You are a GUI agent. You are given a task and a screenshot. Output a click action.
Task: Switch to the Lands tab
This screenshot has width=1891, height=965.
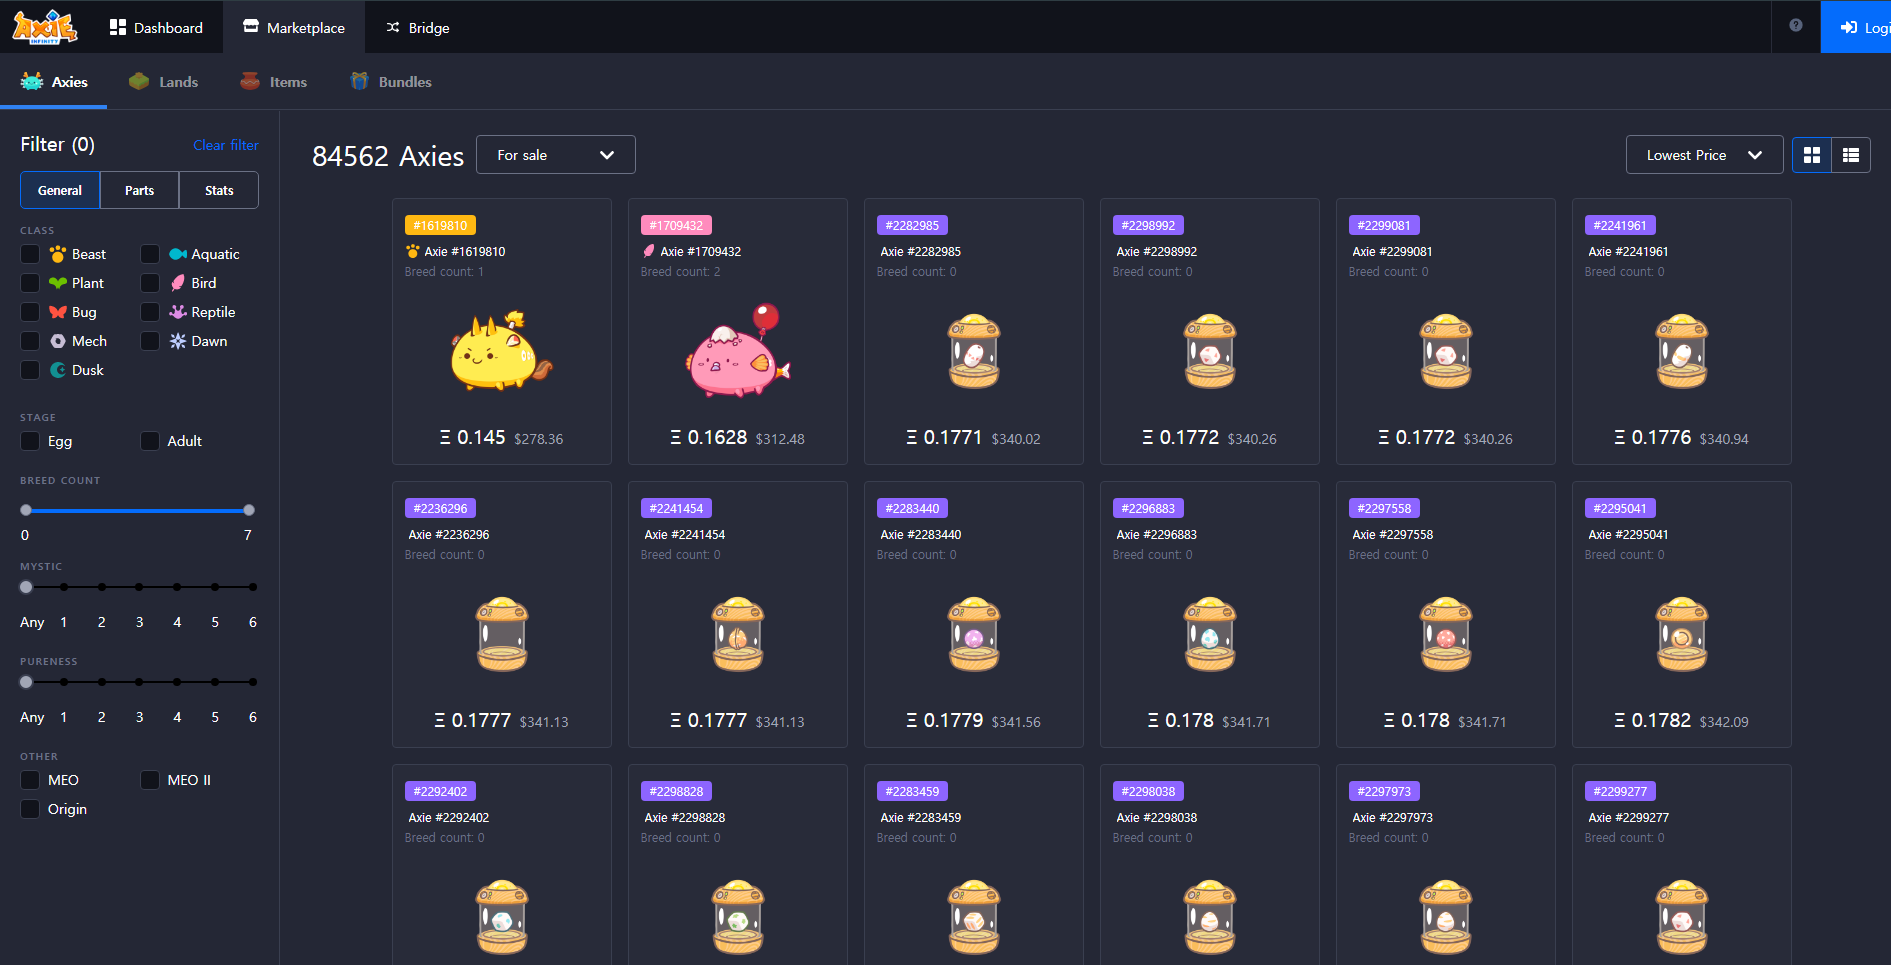[164, 82]
